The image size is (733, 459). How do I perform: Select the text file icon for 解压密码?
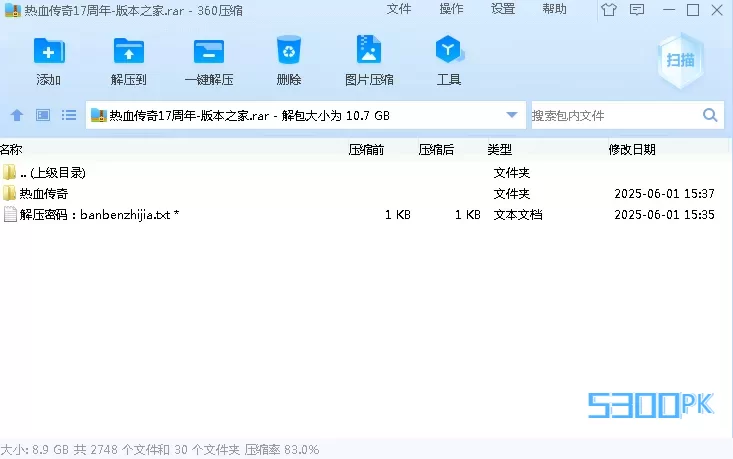tap(10, 214)
